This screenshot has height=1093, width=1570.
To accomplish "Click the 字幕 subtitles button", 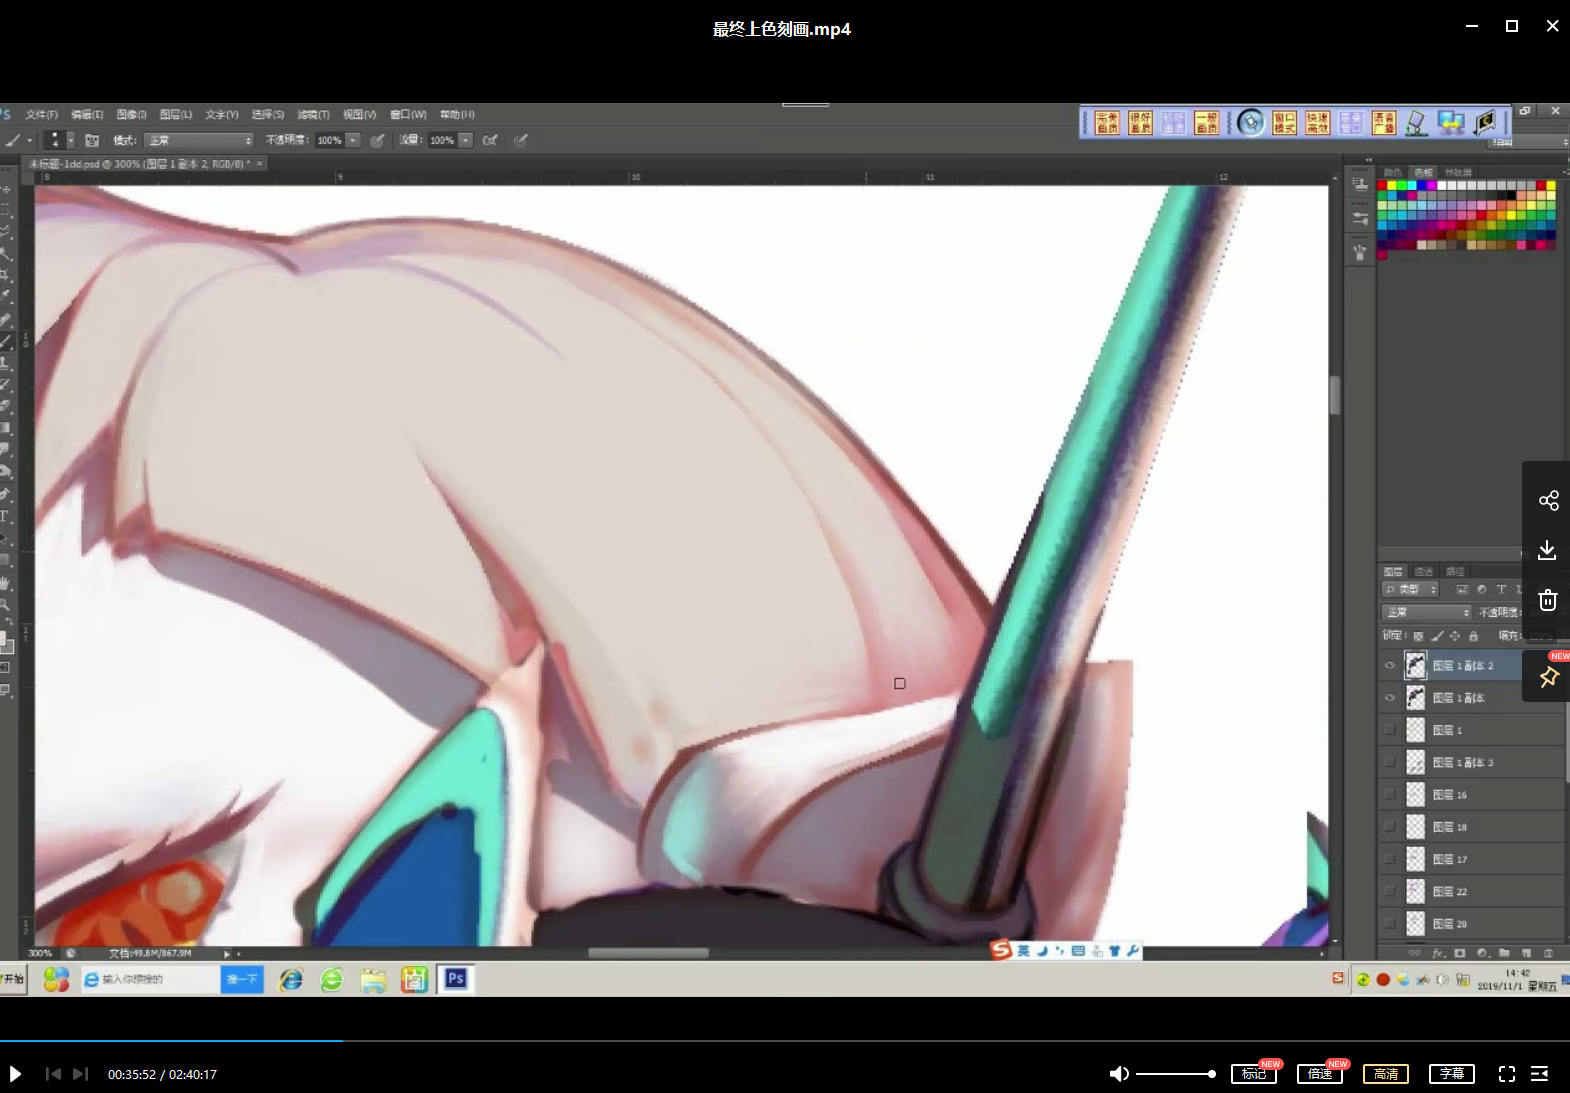I will [1451, 1074].
